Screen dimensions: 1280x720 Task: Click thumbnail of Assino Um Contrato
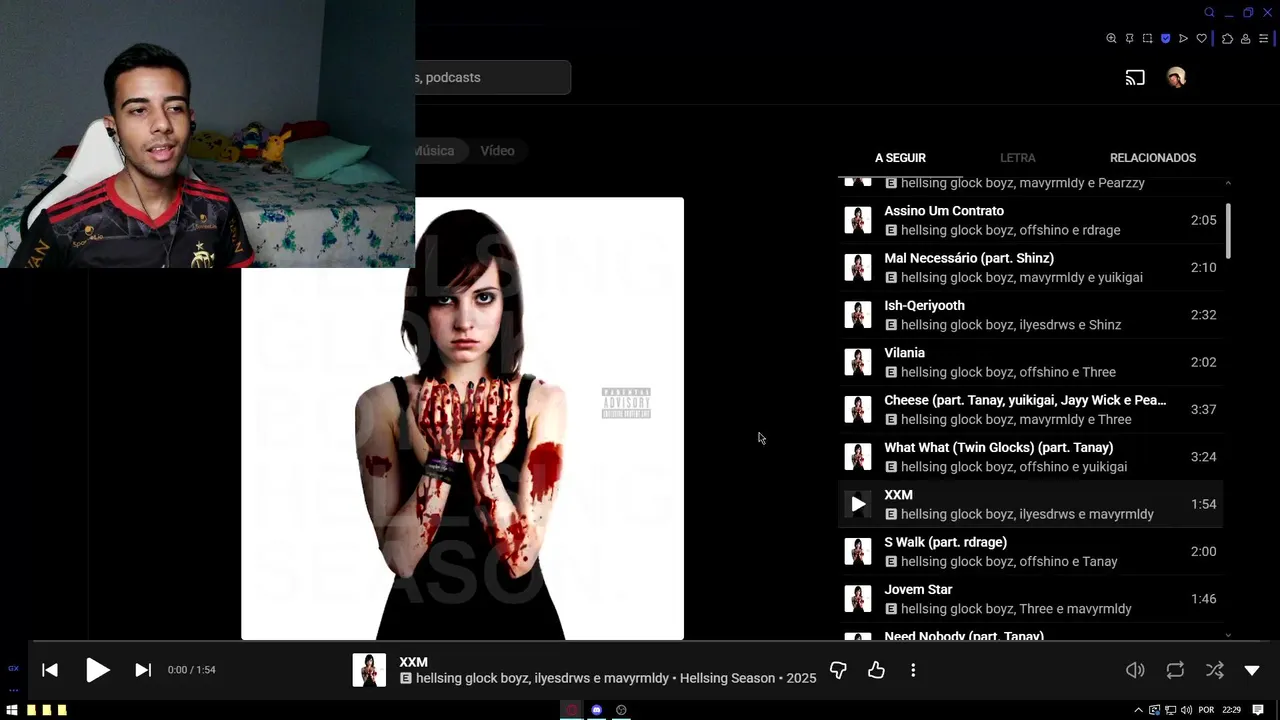click(x=858, y=220)
